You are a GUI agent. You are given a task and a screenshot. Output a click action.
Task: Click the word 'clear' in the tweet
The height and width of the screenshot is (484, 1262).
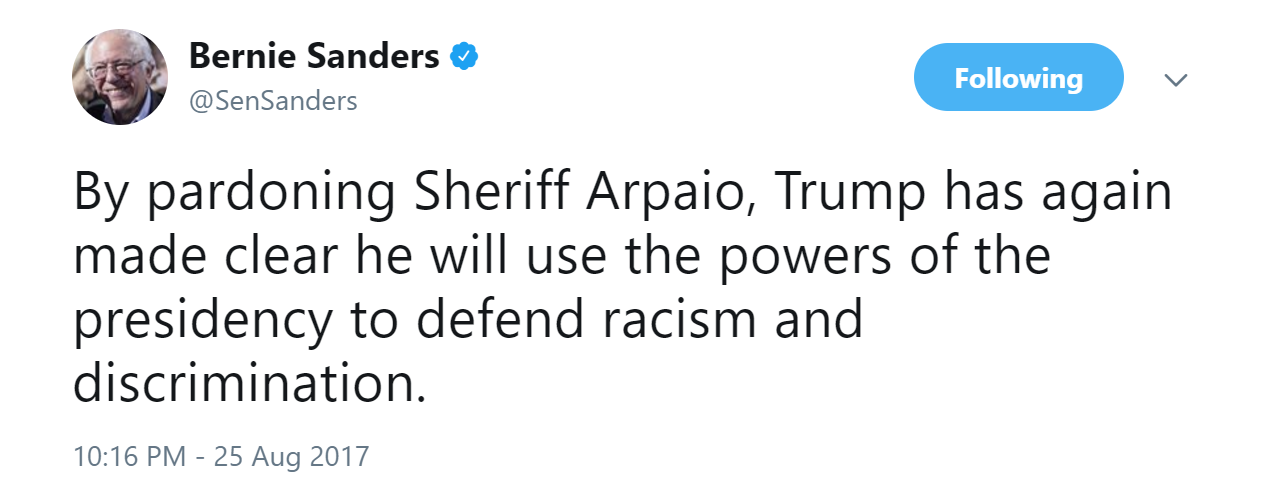pos(282,258)
